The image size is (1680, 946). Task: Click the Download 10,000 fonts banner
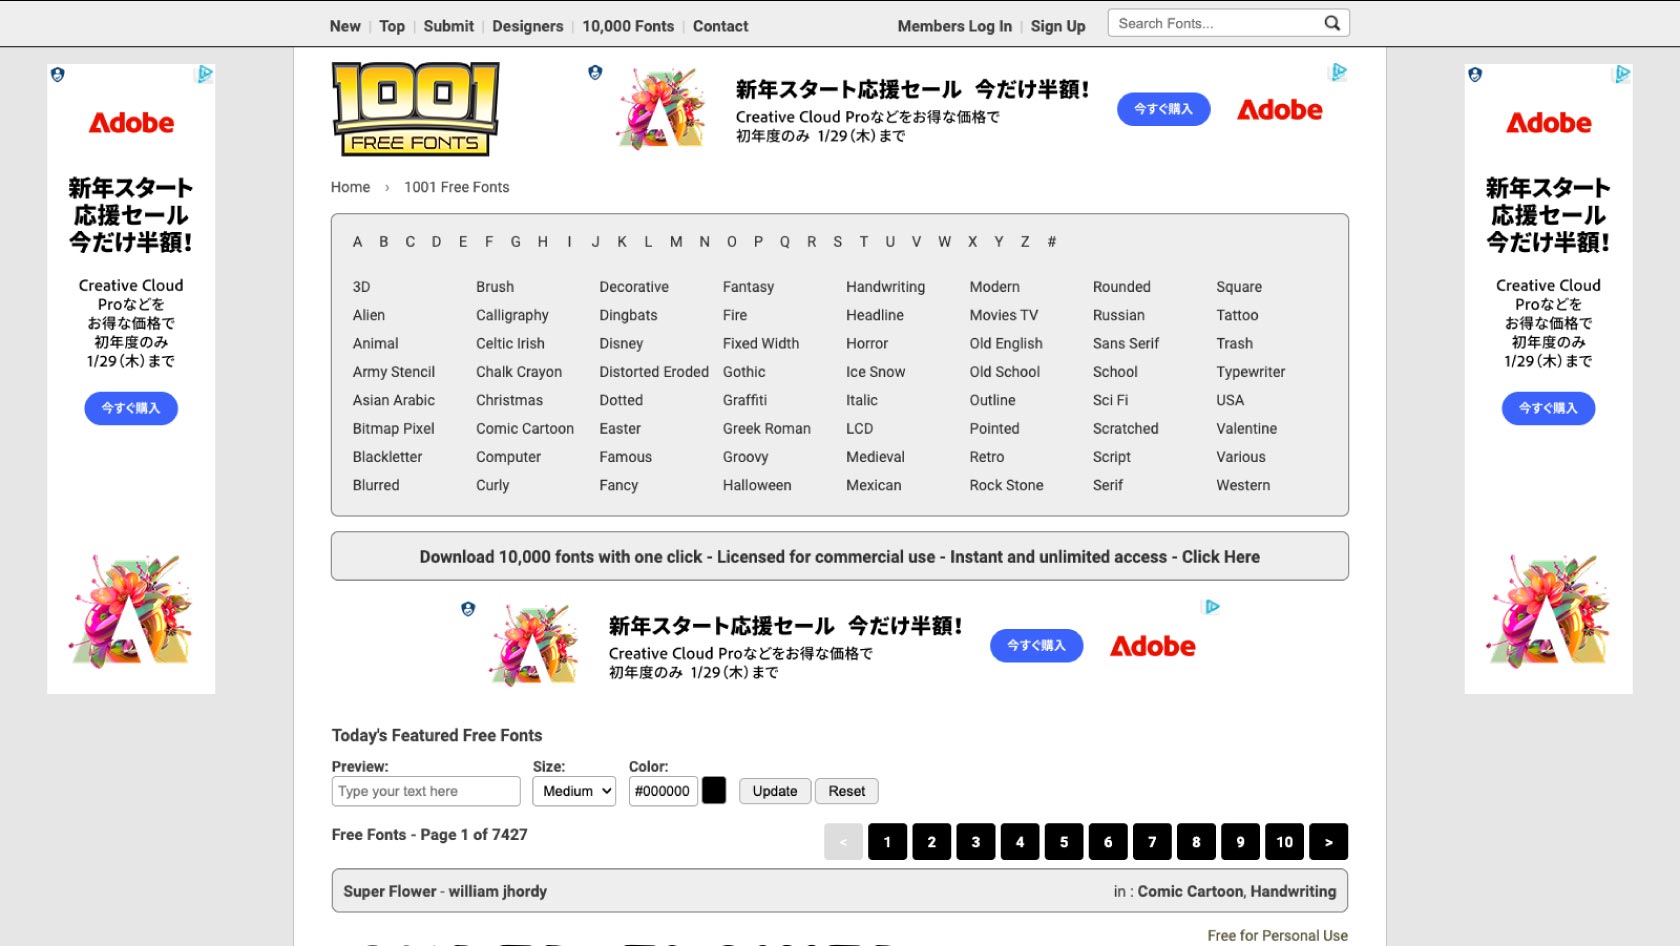[x=839, y=557]
